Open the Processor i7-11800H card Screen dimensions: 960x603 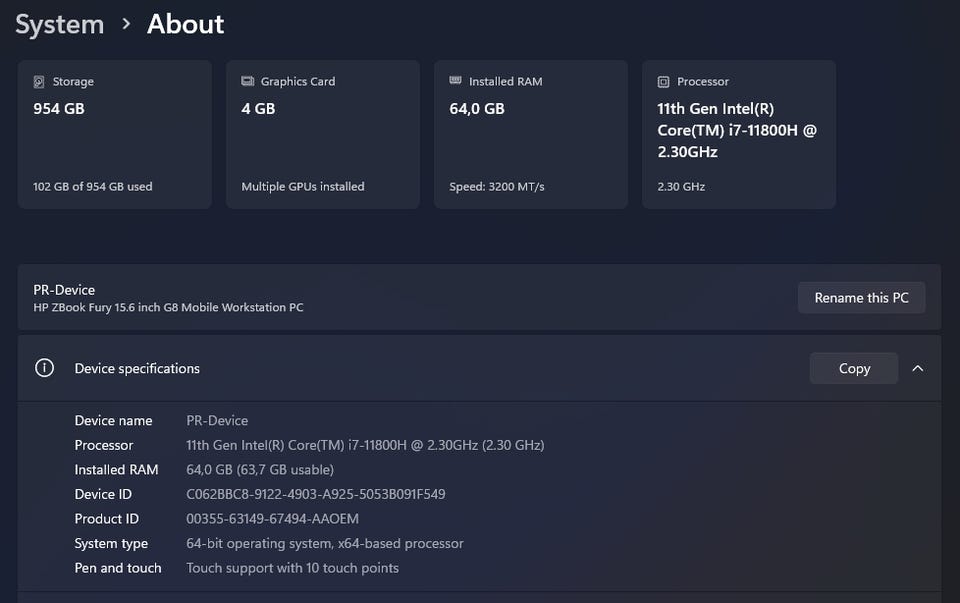[x=739, y=134]
